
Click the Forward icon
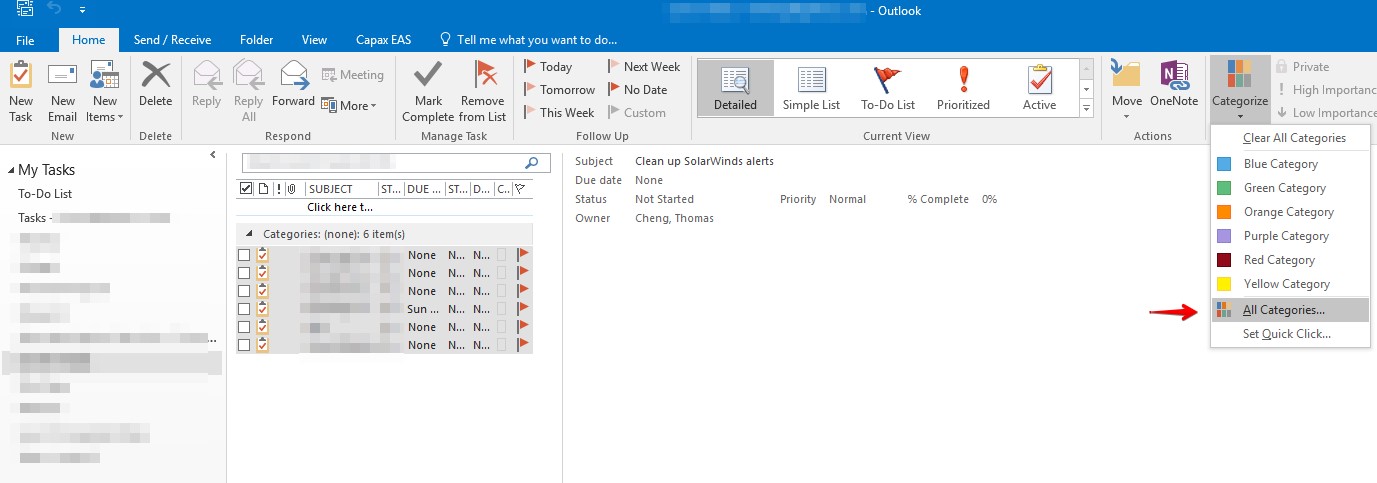(293, 78)
